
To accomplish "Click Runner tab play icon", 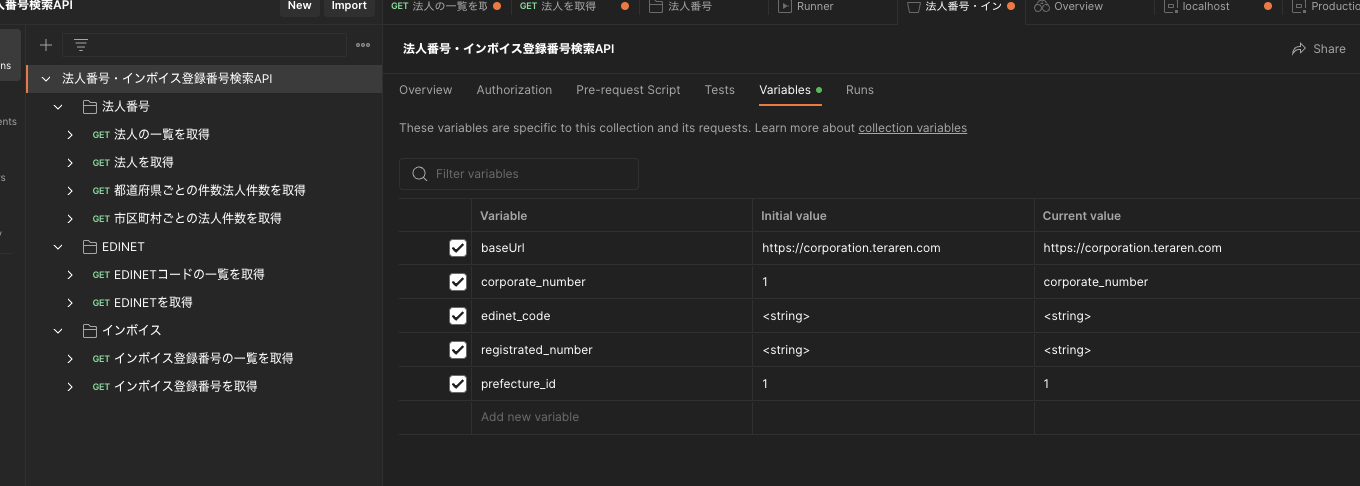I will 785,6.
